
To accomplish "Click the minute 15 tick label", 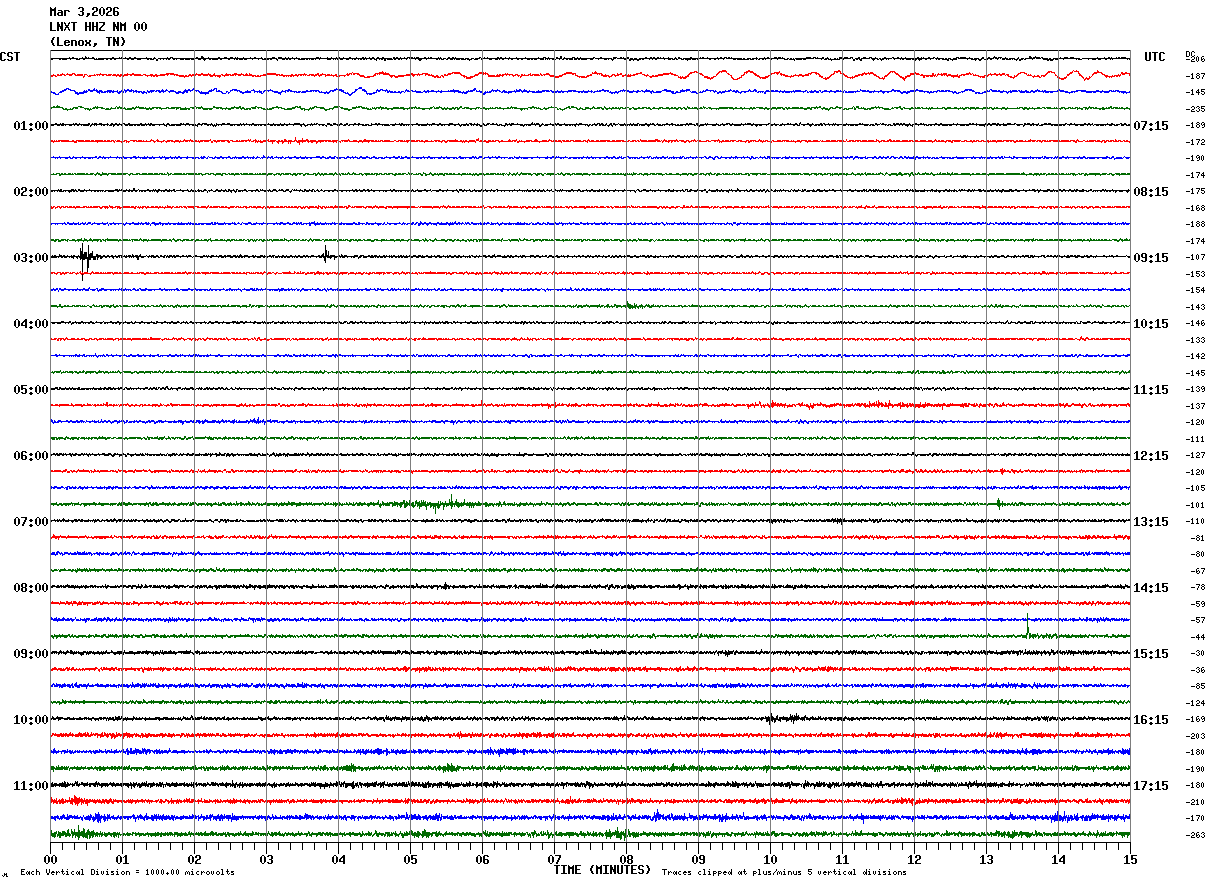I will click(1129, 859).
